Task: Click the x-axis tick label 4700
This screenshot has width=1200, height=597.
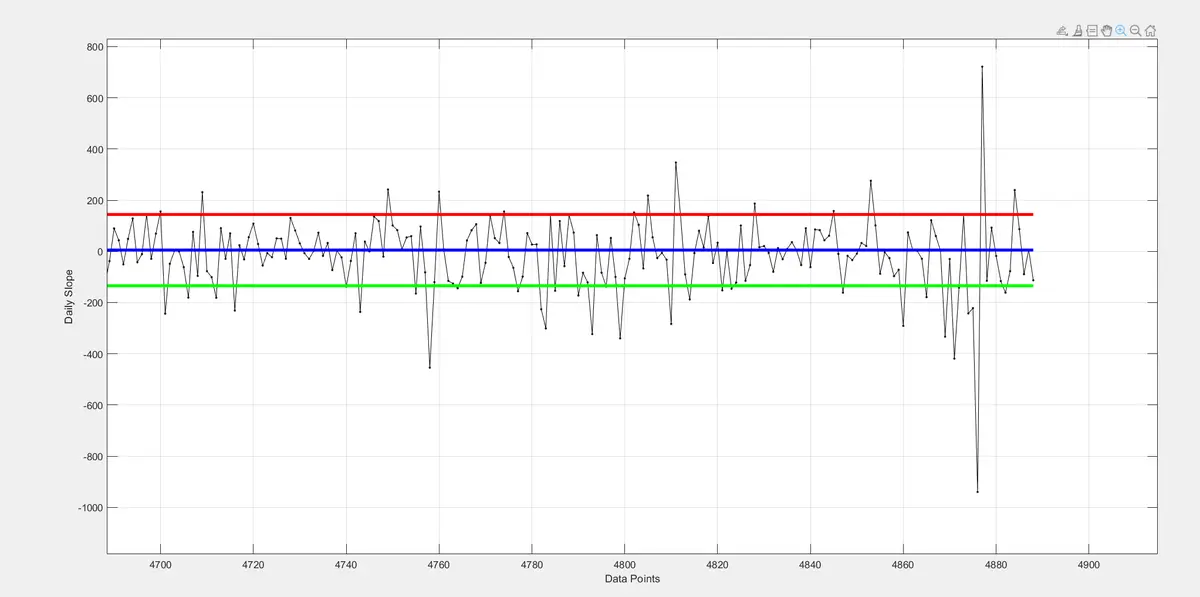Action: [160, 564]
